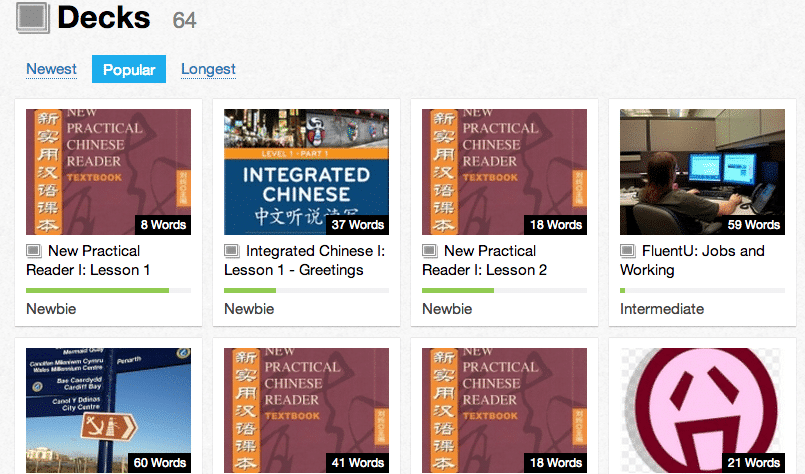Click the Integrated Chinese cover thumbnail
This screenshot has width=805, height=474.
(306, 172)
